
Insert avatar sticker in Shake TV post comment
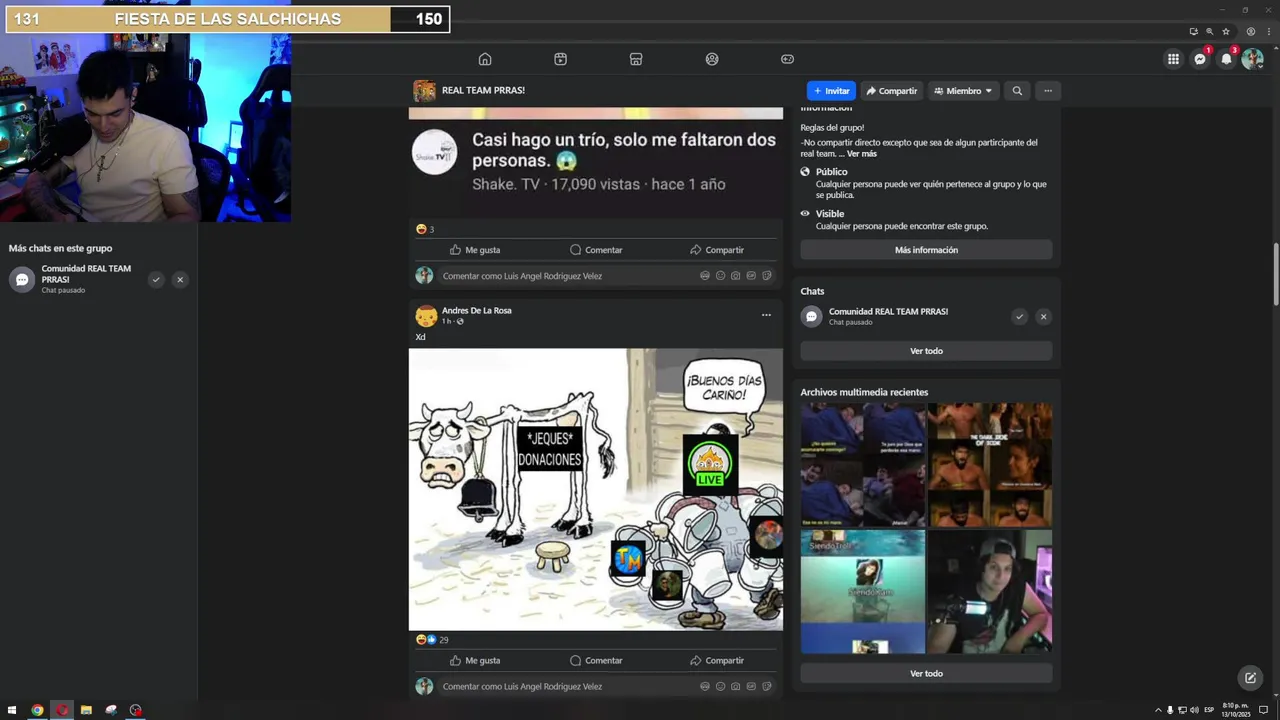[705, 276]
